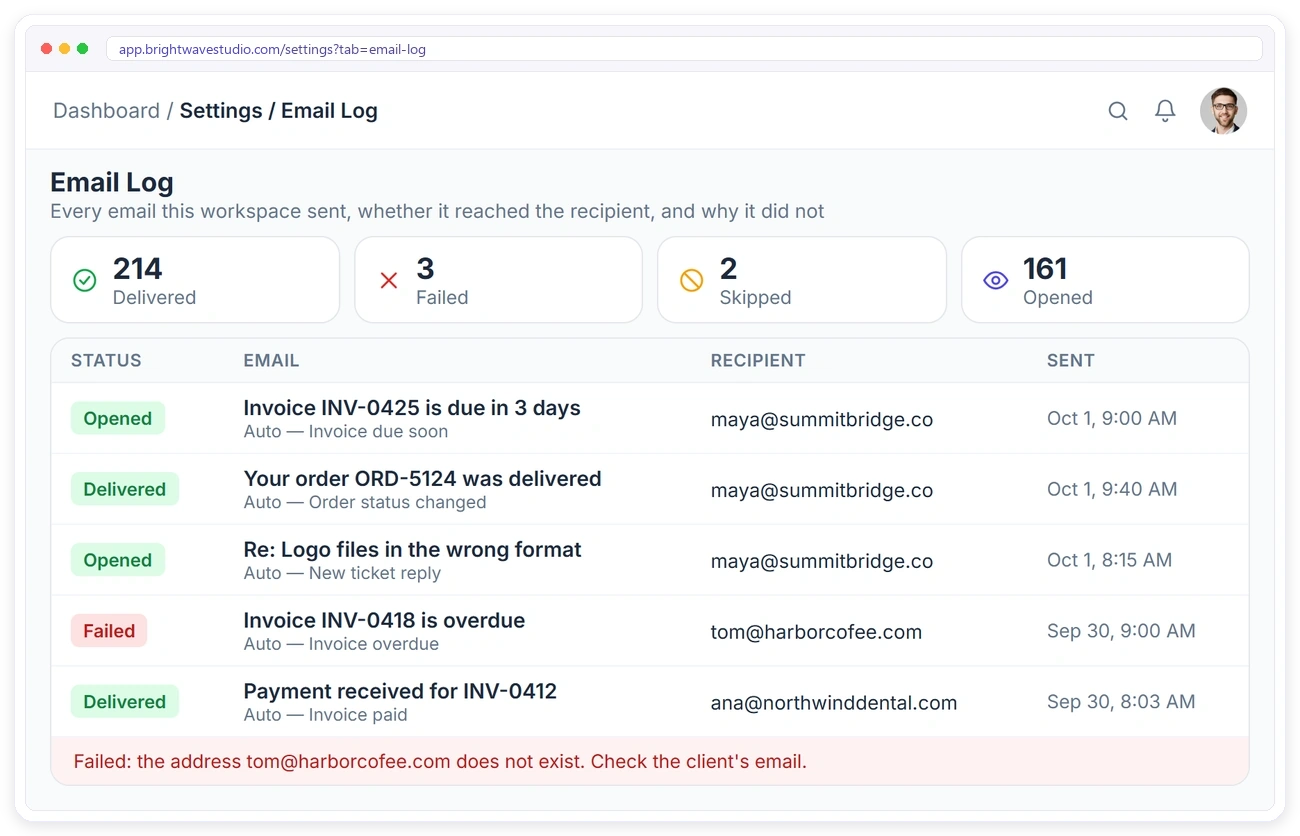Open "Invoice INV-0418 is overdue" email
The height and width of the screenshot is (836, 1300).
pos(384,621)
